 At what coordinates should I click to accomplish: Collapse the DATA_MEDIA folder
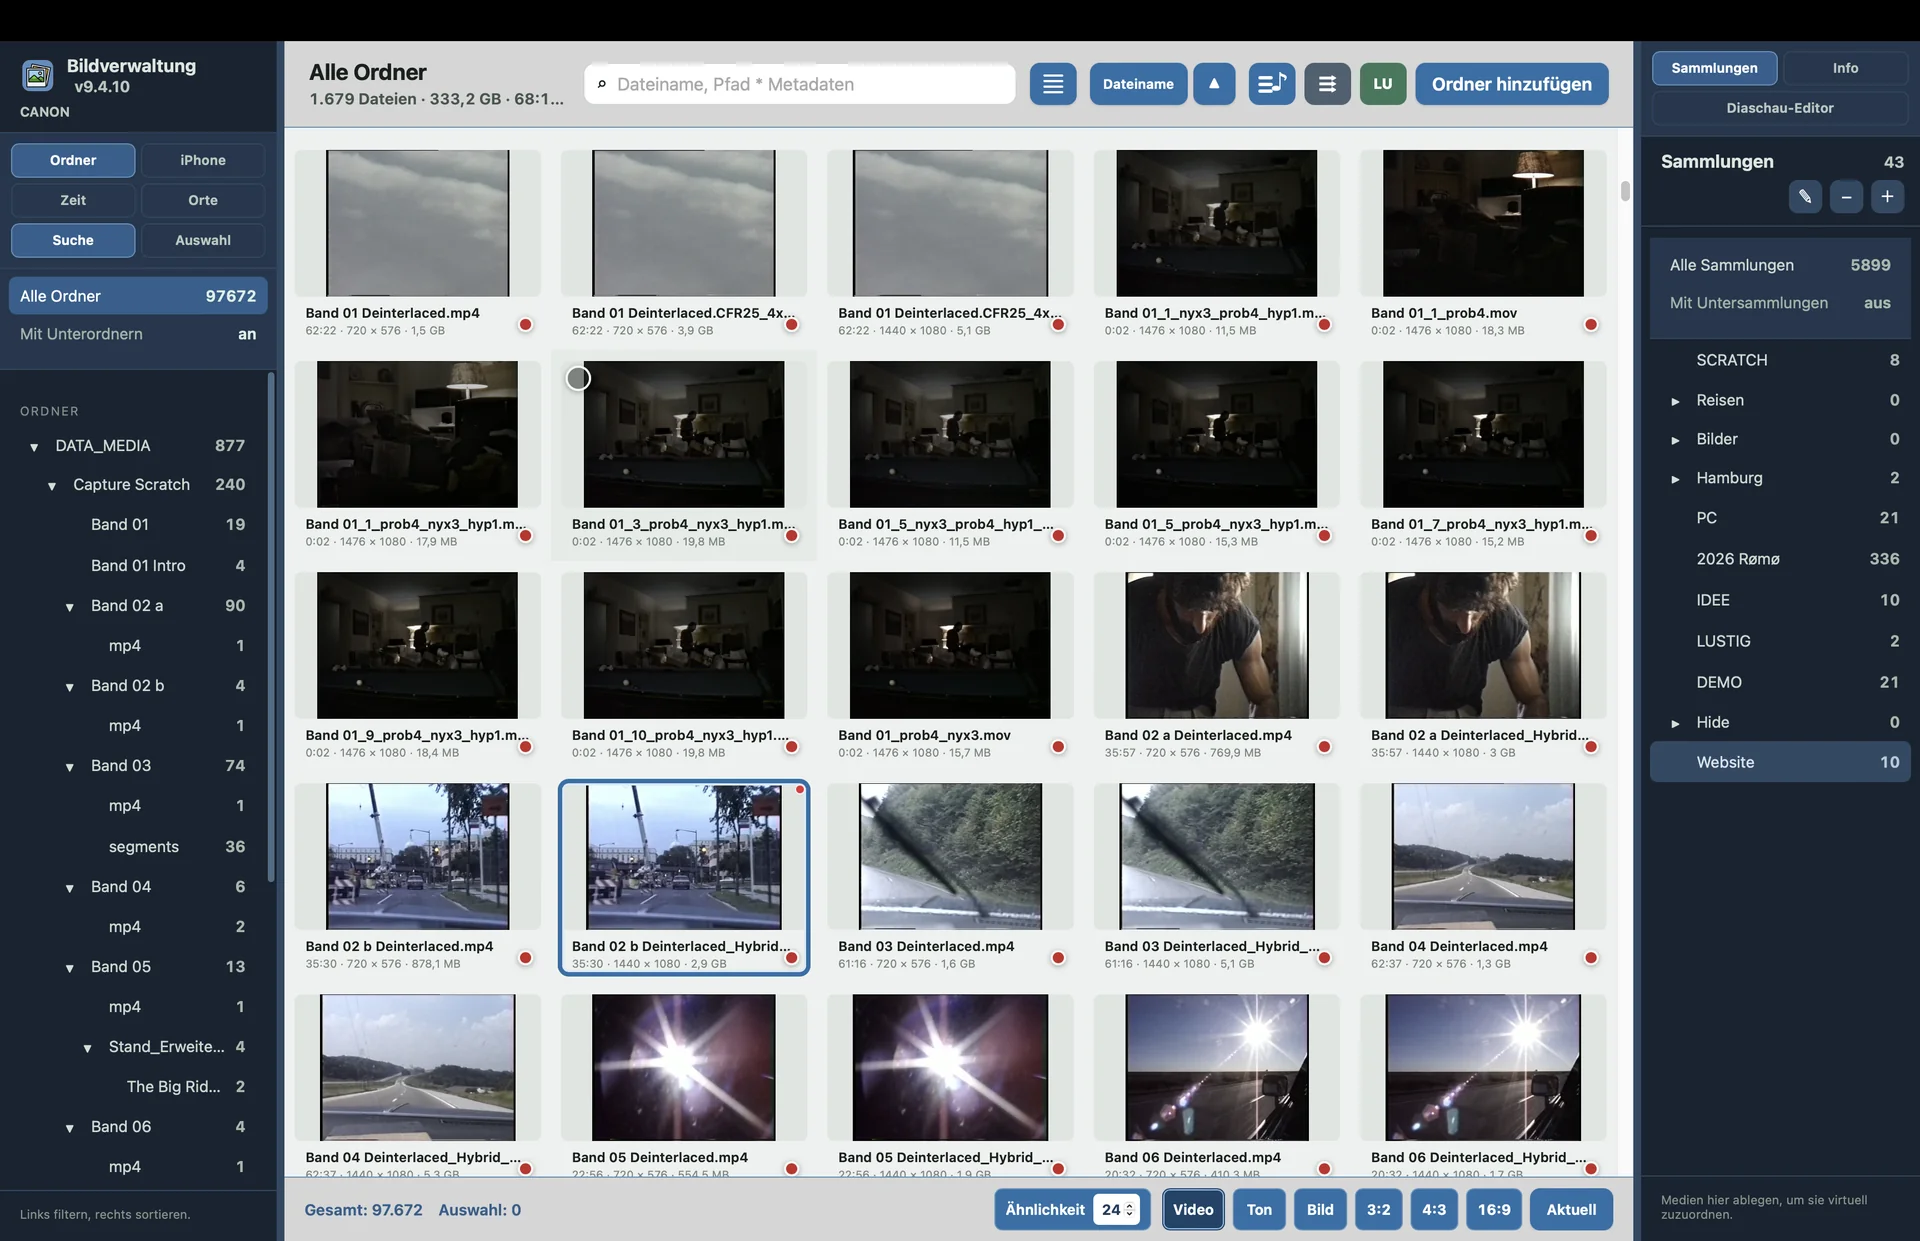[x=34, y=446]
